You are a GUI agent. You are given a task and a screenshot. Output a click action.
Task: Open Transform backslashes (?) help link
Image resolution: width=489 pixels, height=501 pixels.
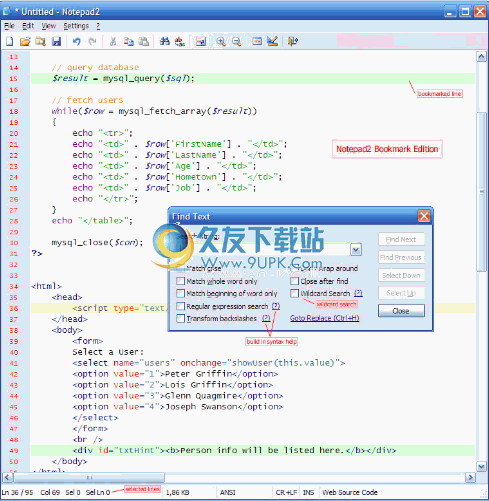pos(266,318)
